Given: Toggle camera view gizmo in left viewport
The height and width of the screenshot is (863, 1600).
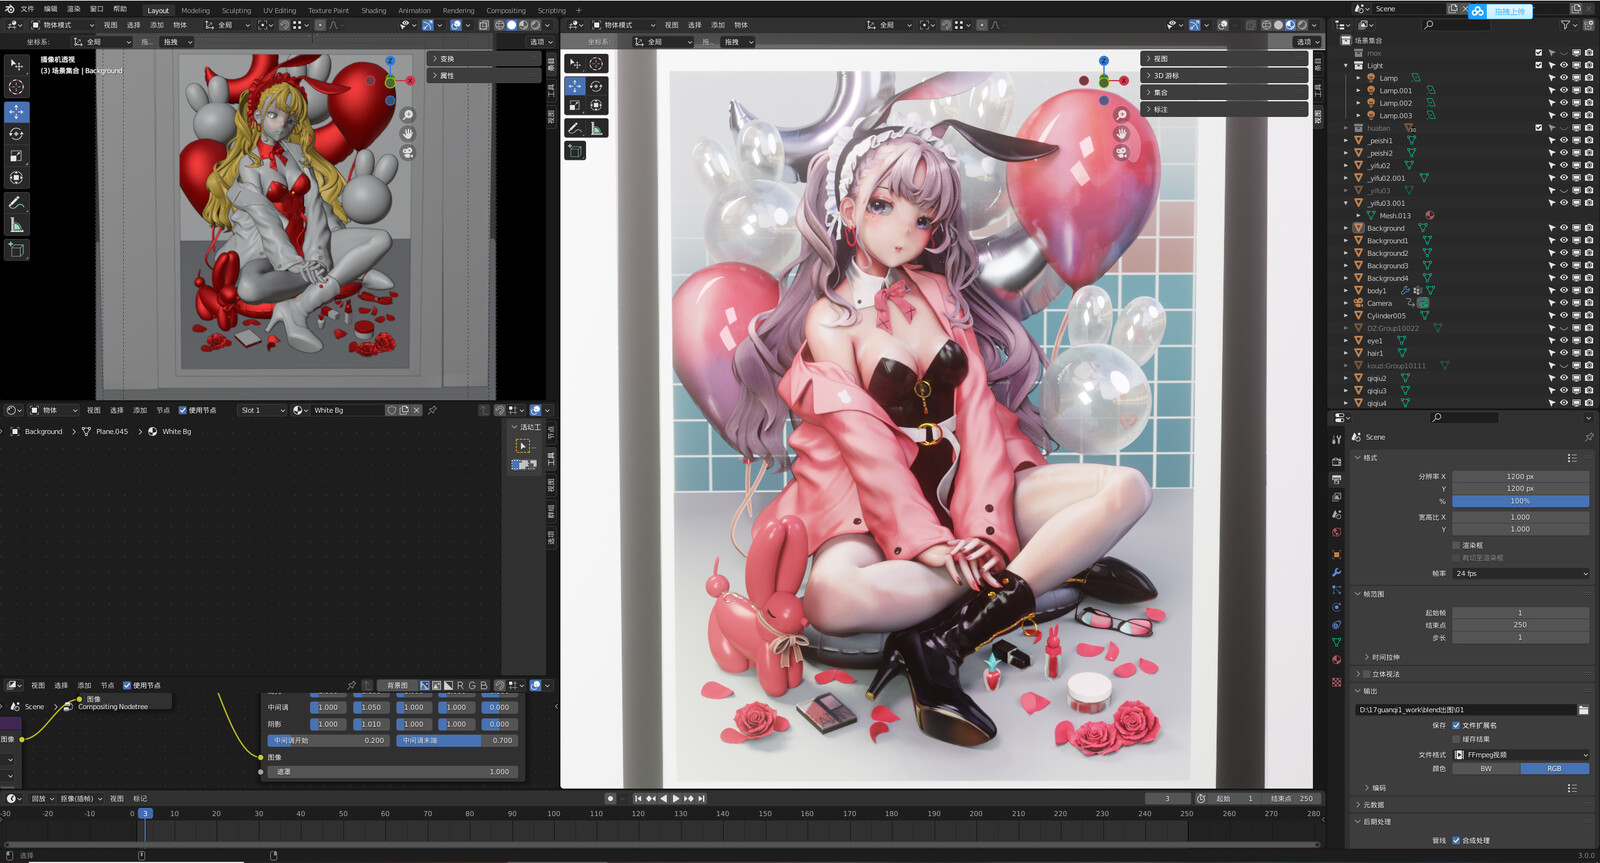Looking at the screenshot, I should click(408, 152).
